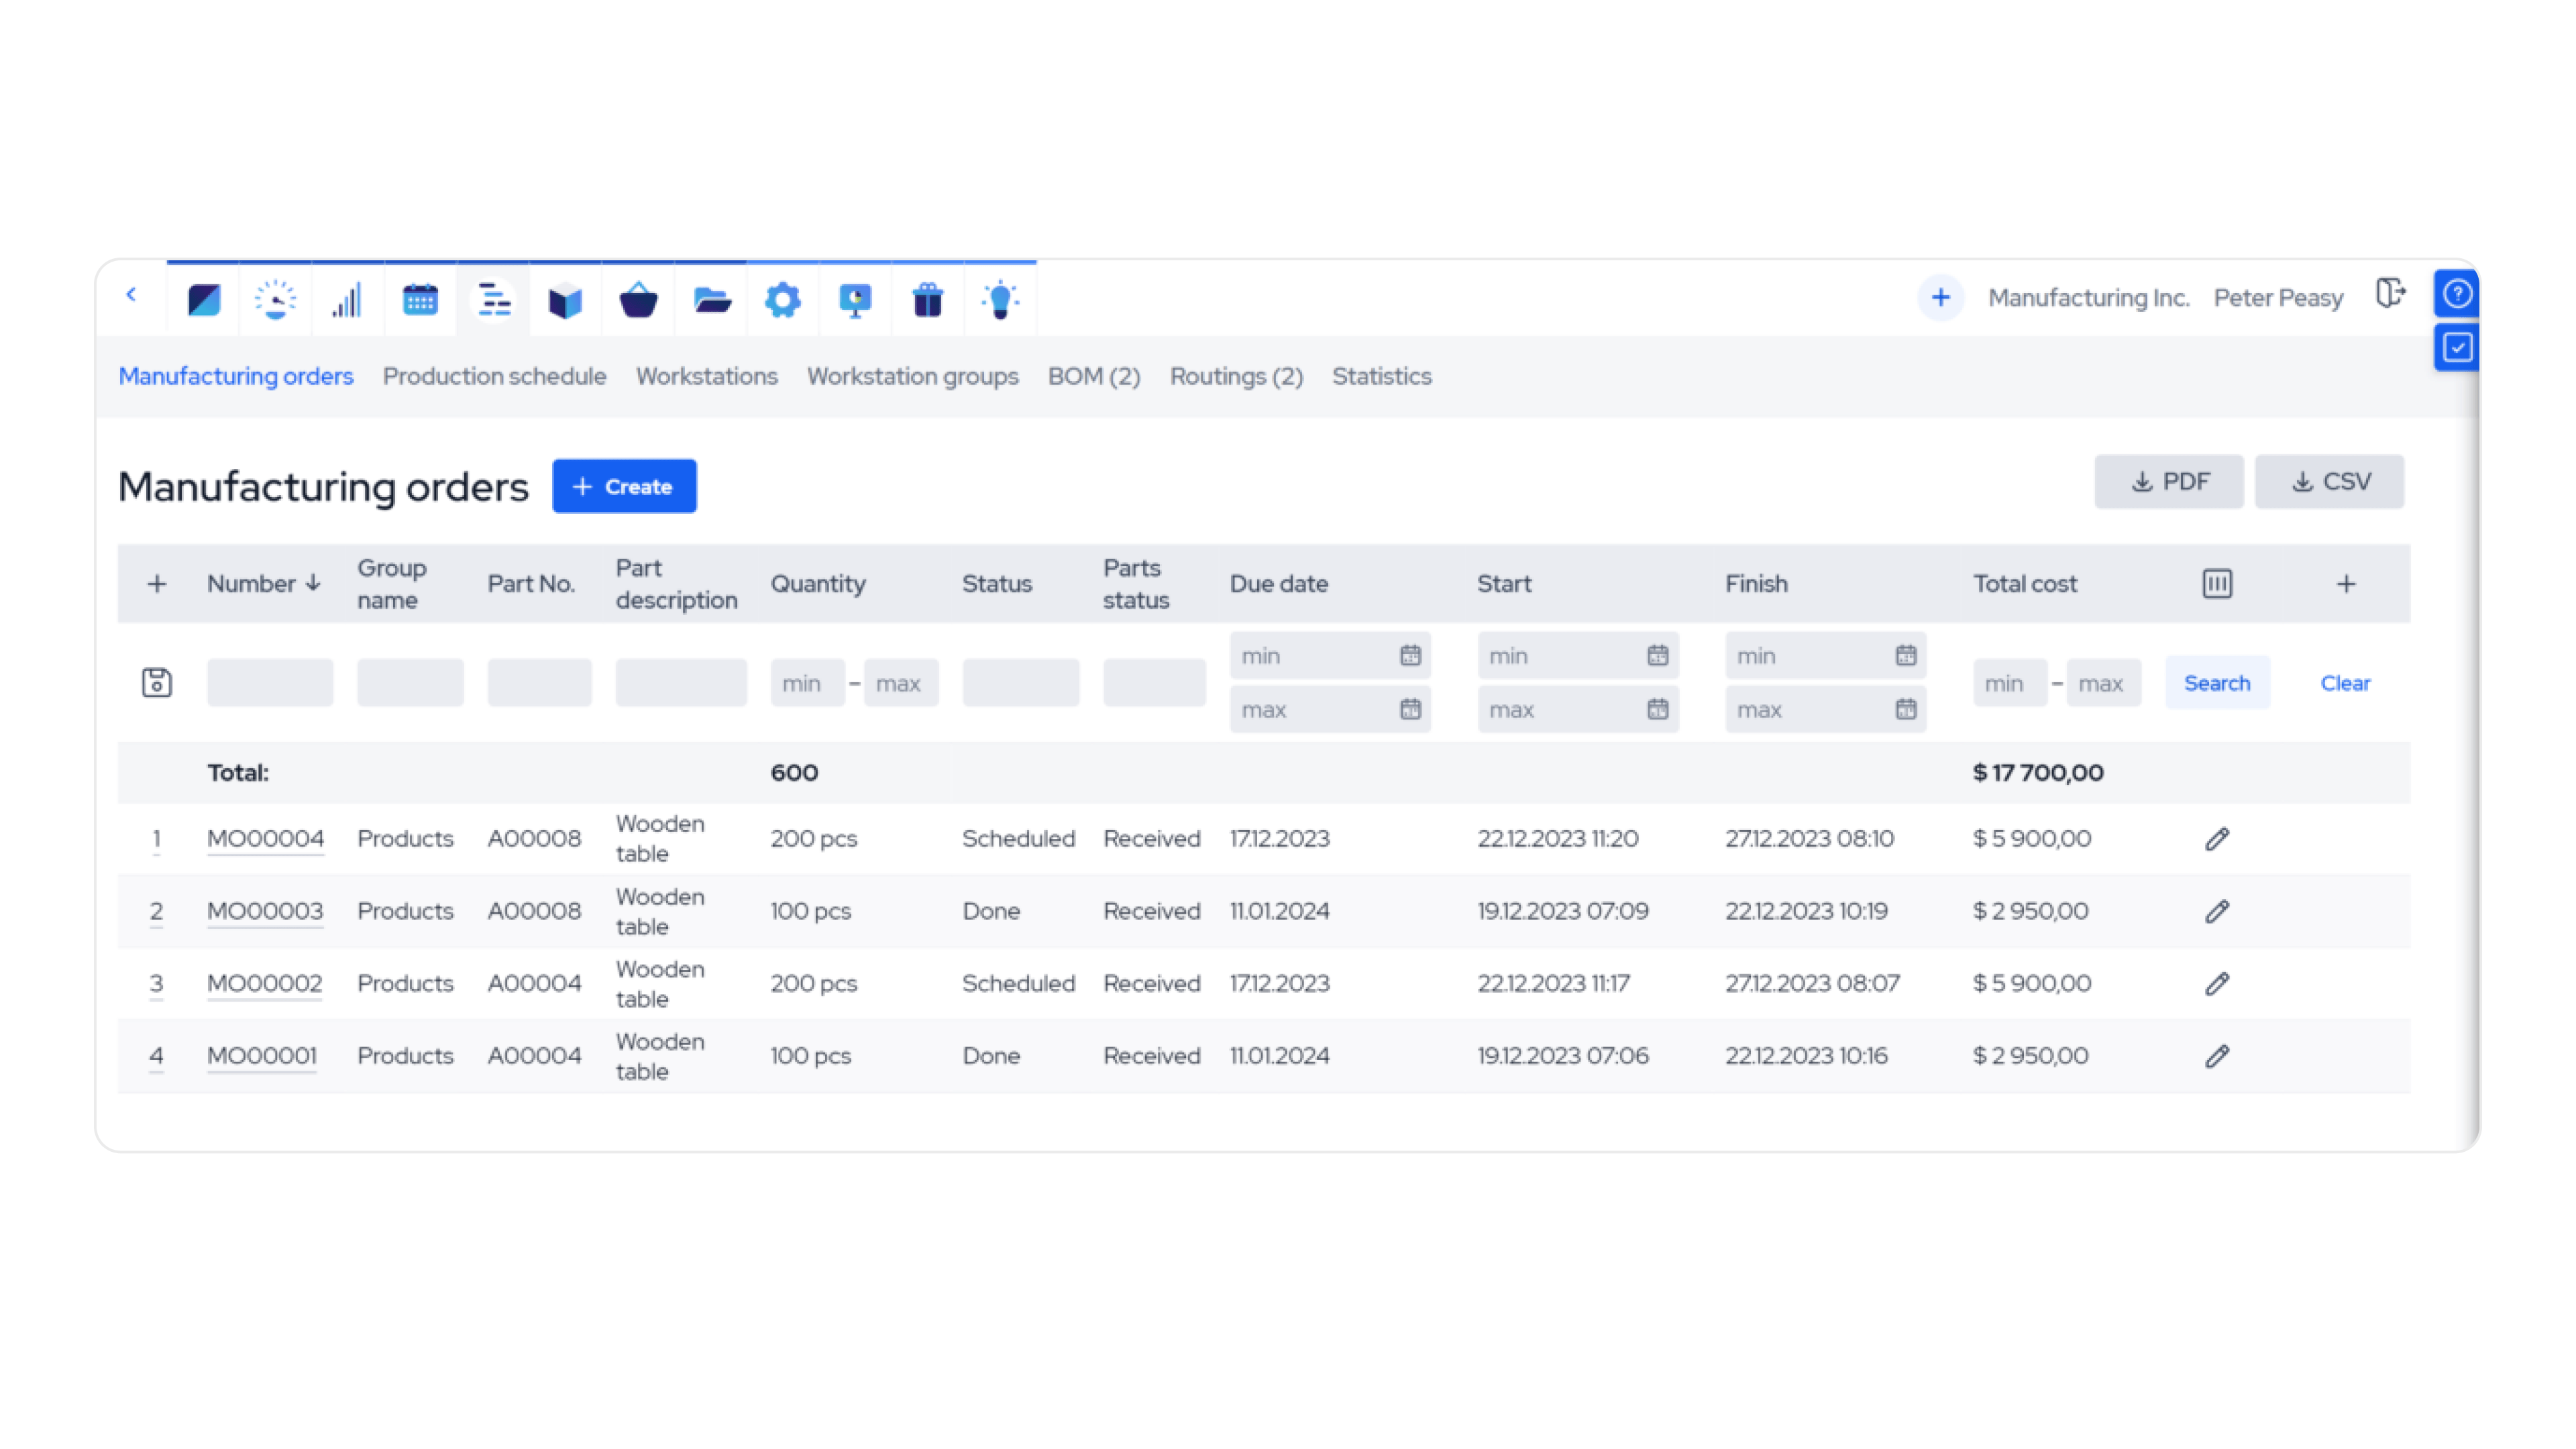Switch to Production schedule tab
The height and width of the screenshot is (1449, 2576).
(x=494, y=376)
